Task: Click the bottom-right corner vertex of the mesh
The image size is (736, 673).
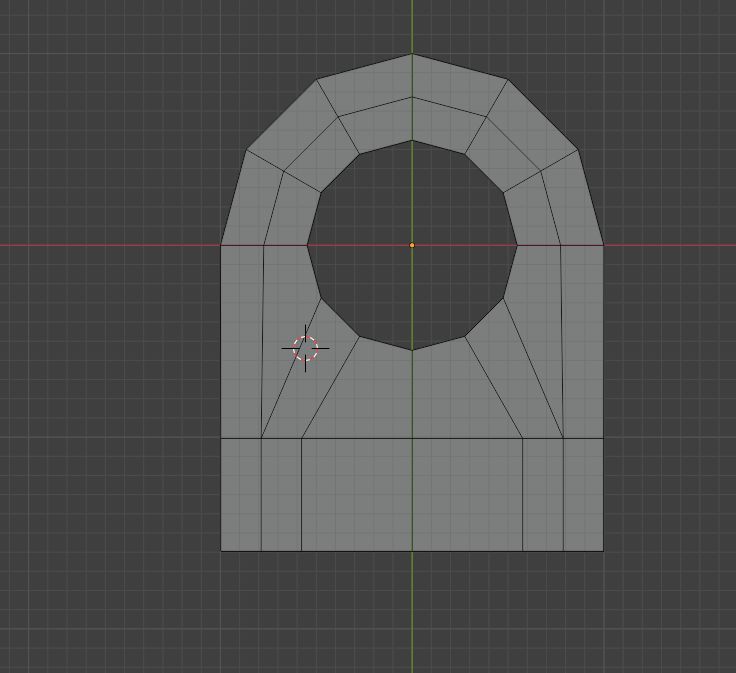Action: 603,550
